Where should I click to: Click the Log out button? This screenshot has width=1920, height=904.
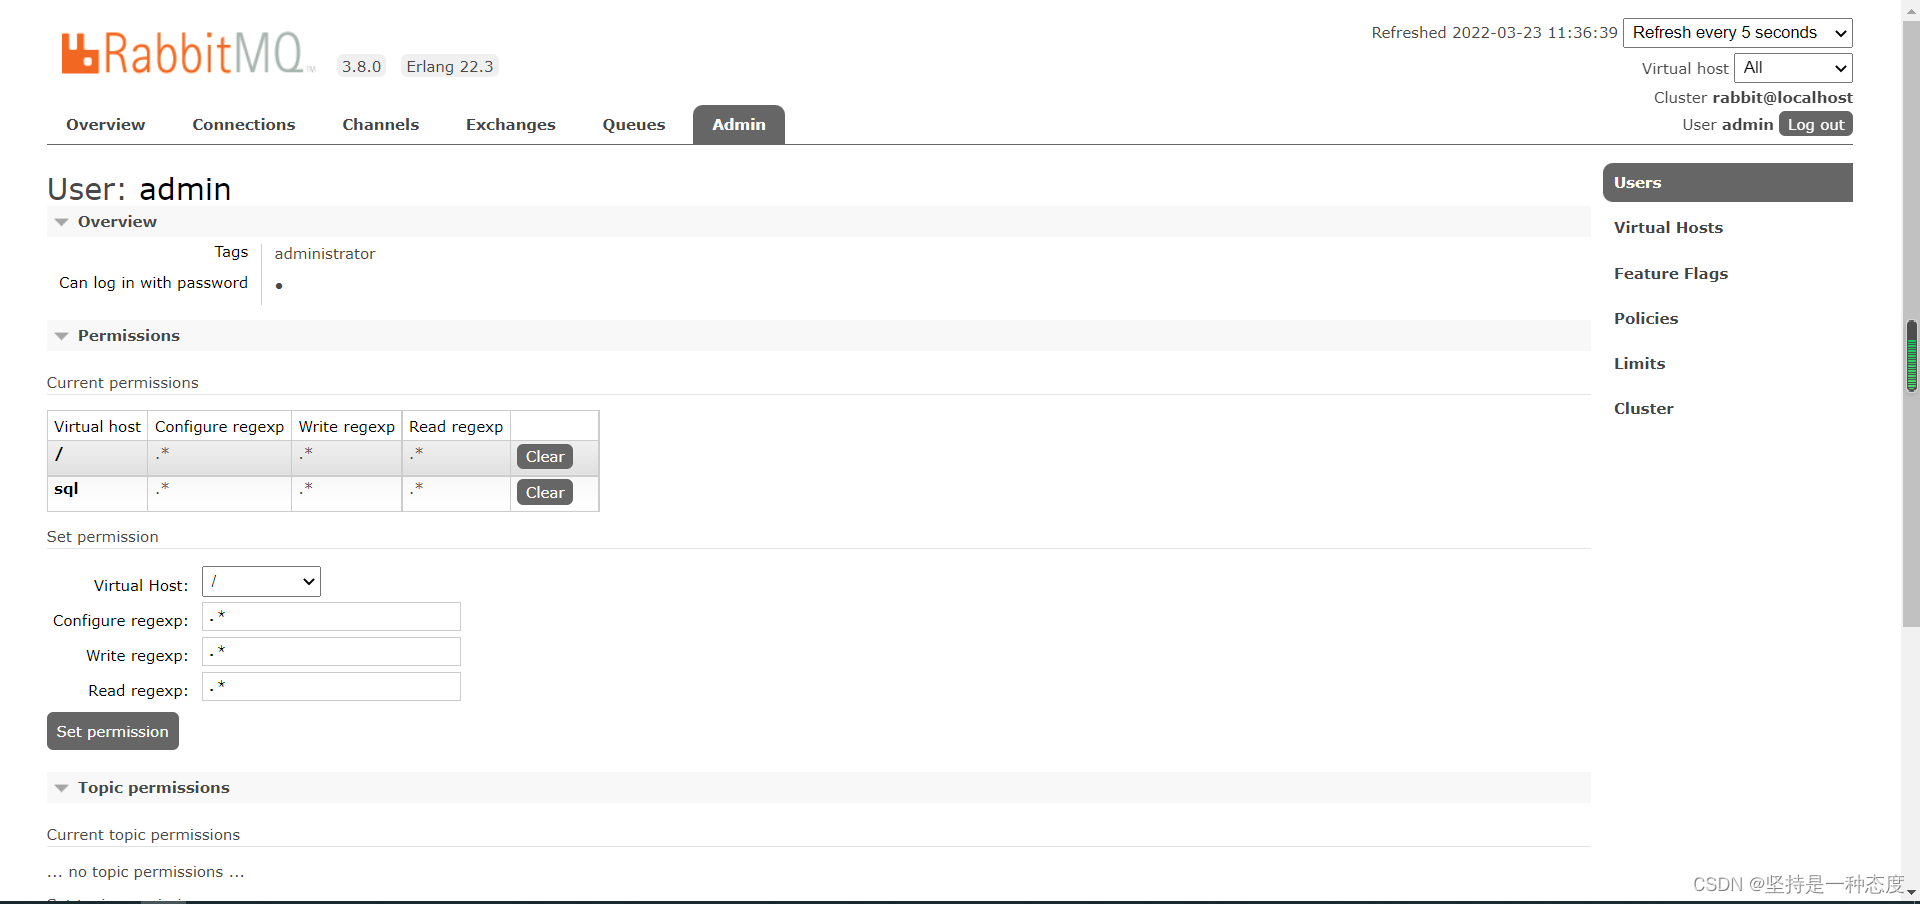pos(1814,124)
